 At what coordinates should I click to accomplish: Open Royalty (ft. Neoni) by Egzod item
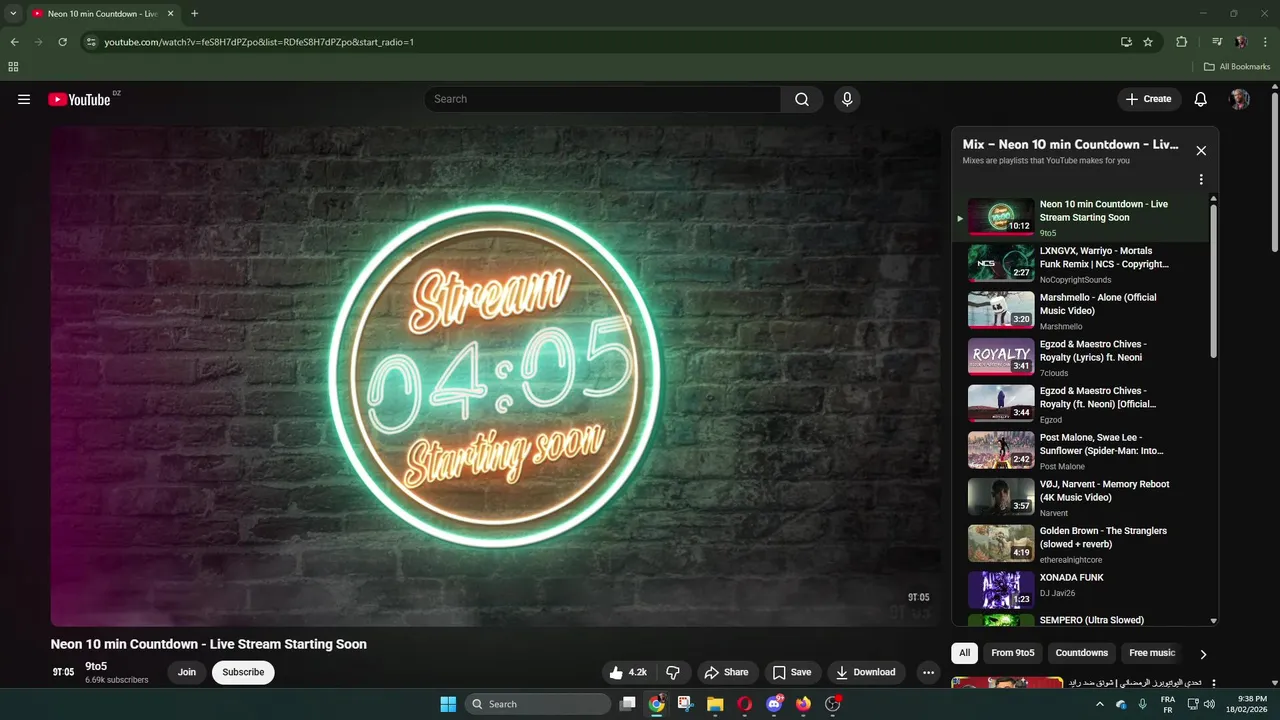pyautogui.click(x=1080, y=404)
